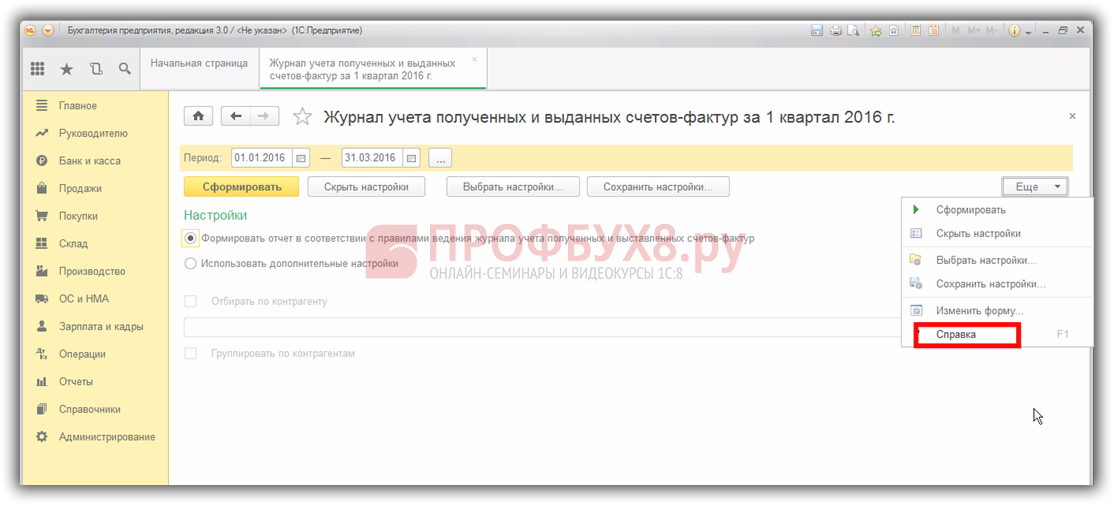This screenshot has height=505, width=1114.
Task: Click the Выбрать настройки... button
Action: click(513, 187)
